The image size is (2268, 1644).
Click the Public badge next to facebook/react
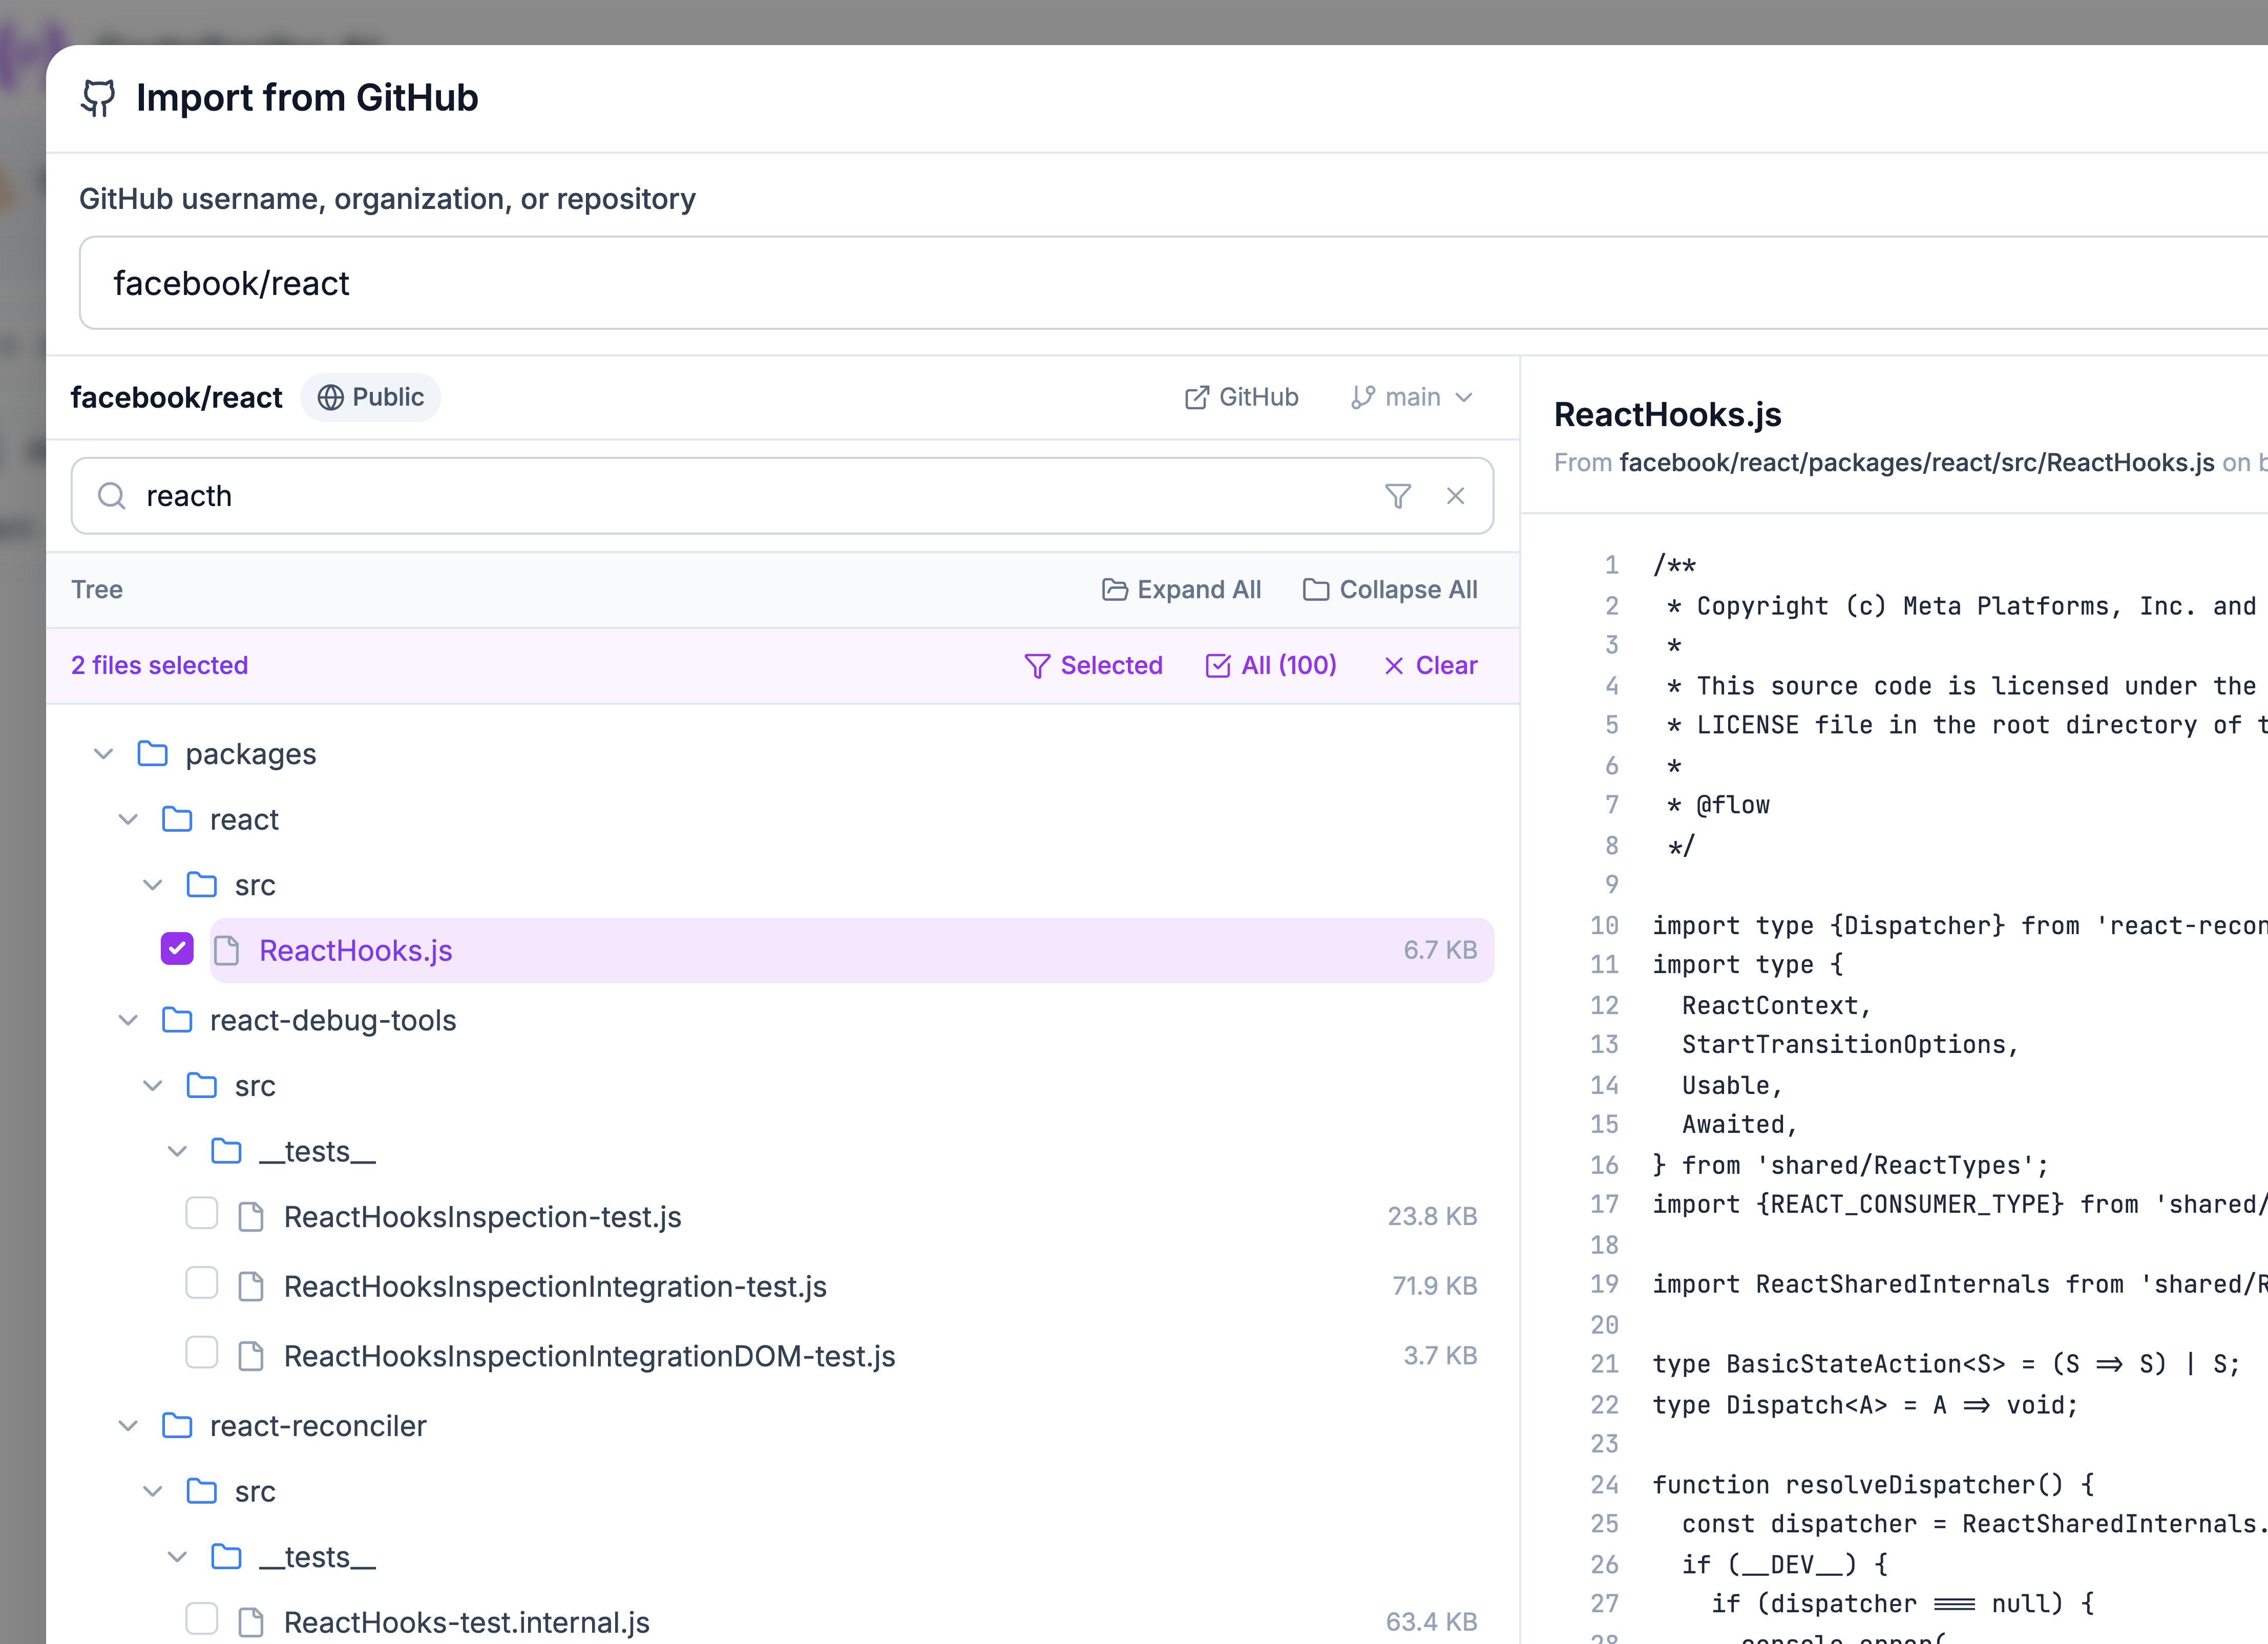[371, 397]
